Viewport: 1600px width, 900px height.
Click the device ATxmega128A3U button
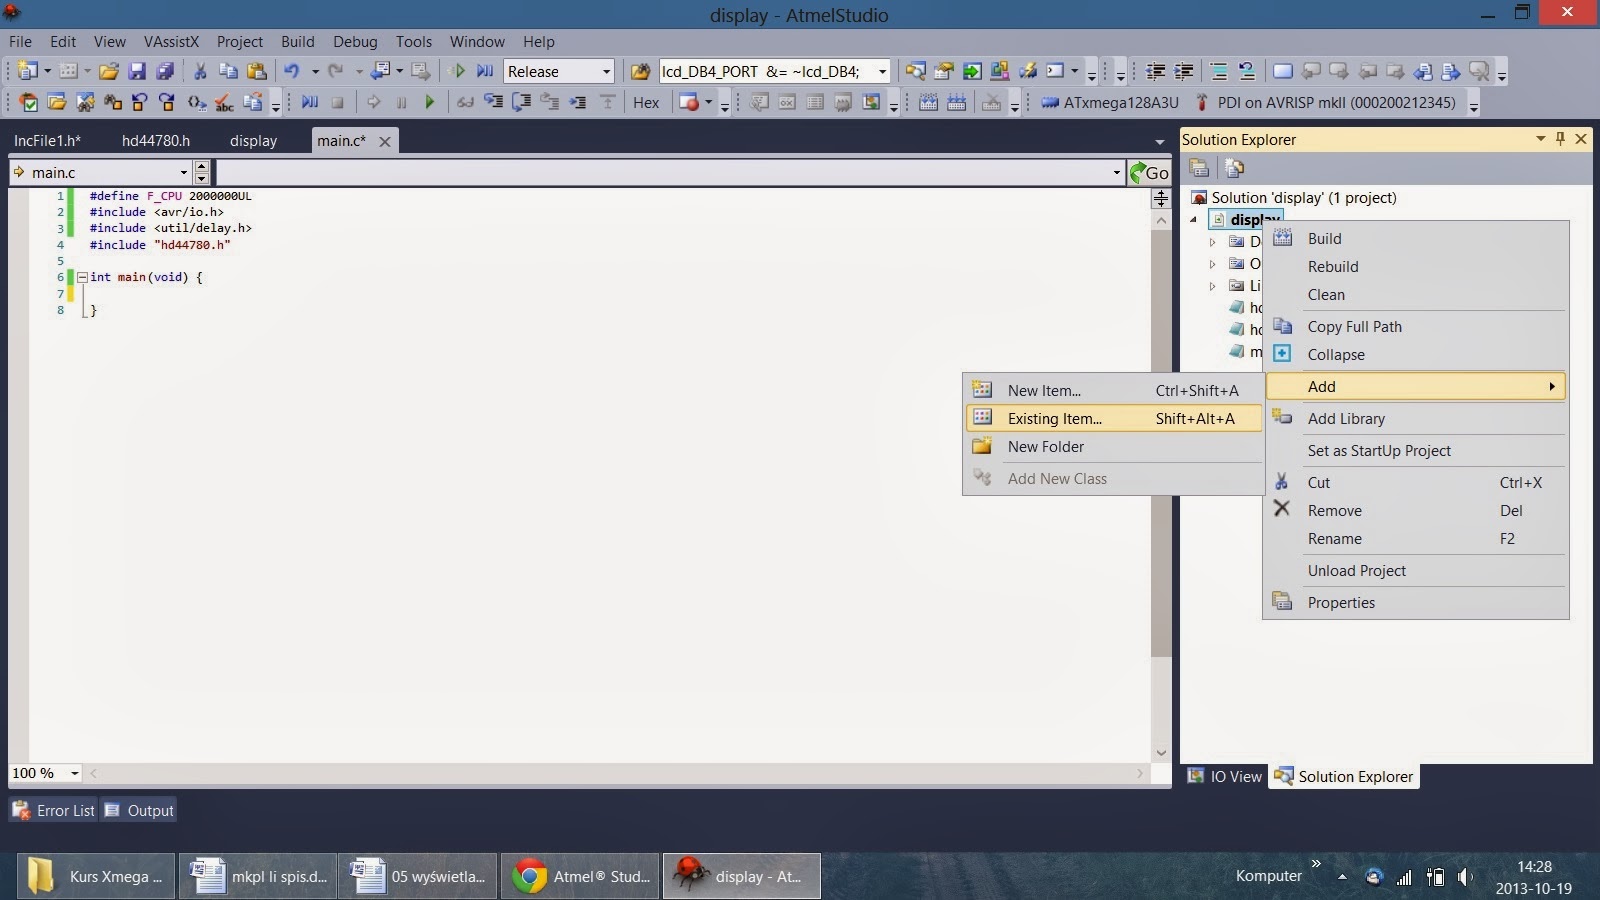point(1110,102)
